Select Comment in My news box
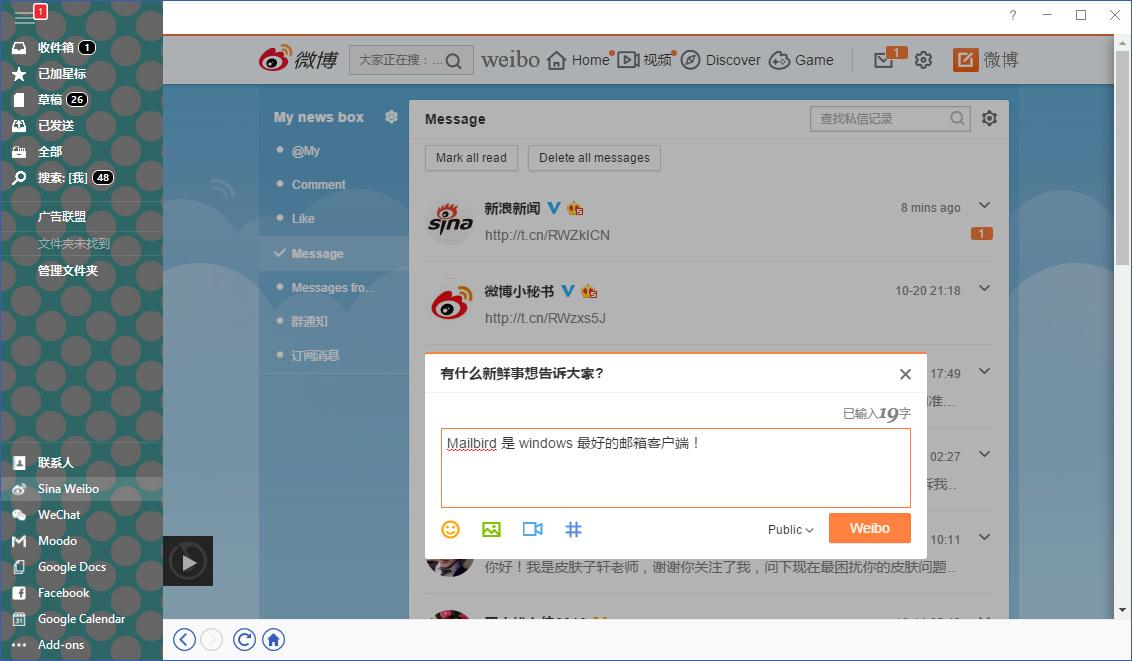 (x=318, y=185)
